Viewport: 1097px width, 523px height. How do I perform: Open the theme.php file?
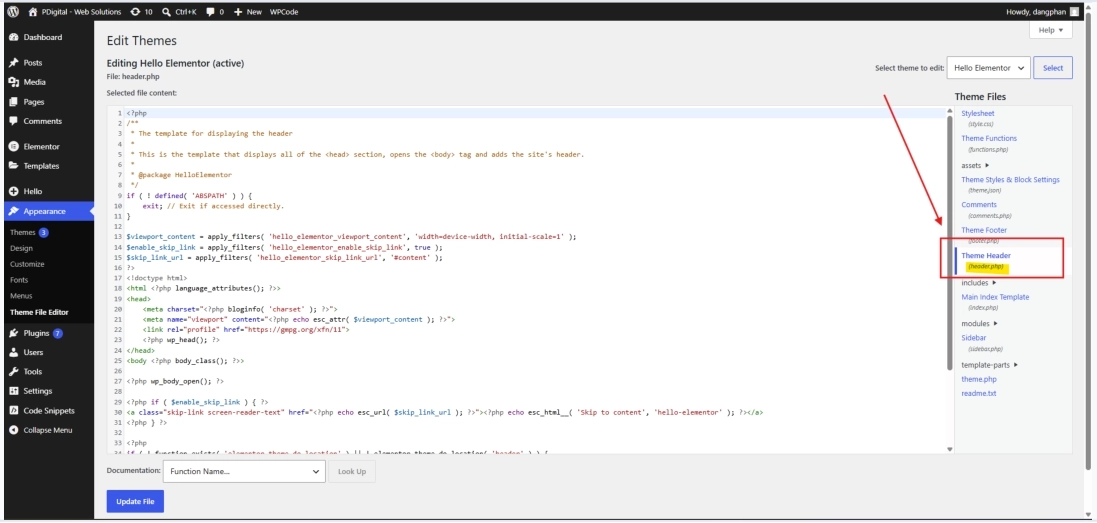click(979, 379)
